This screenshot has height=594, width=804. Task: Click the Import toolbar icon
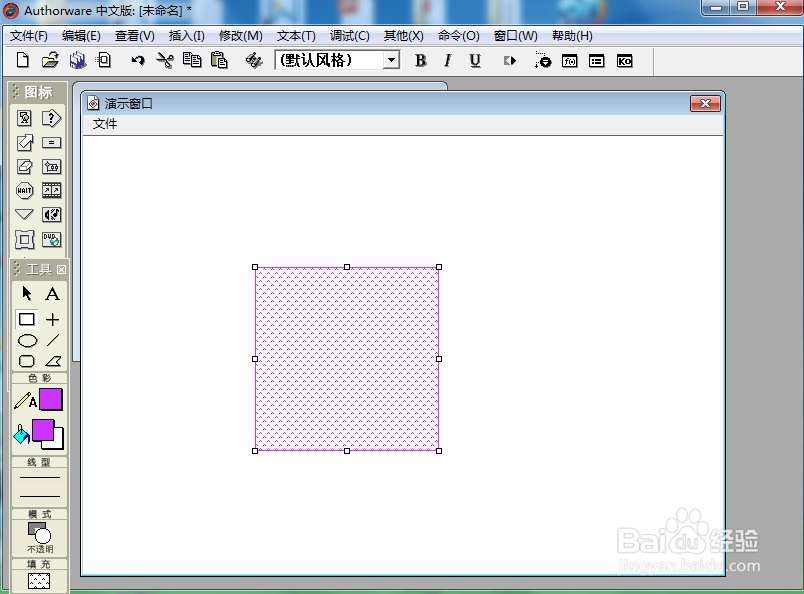[104, 61]
